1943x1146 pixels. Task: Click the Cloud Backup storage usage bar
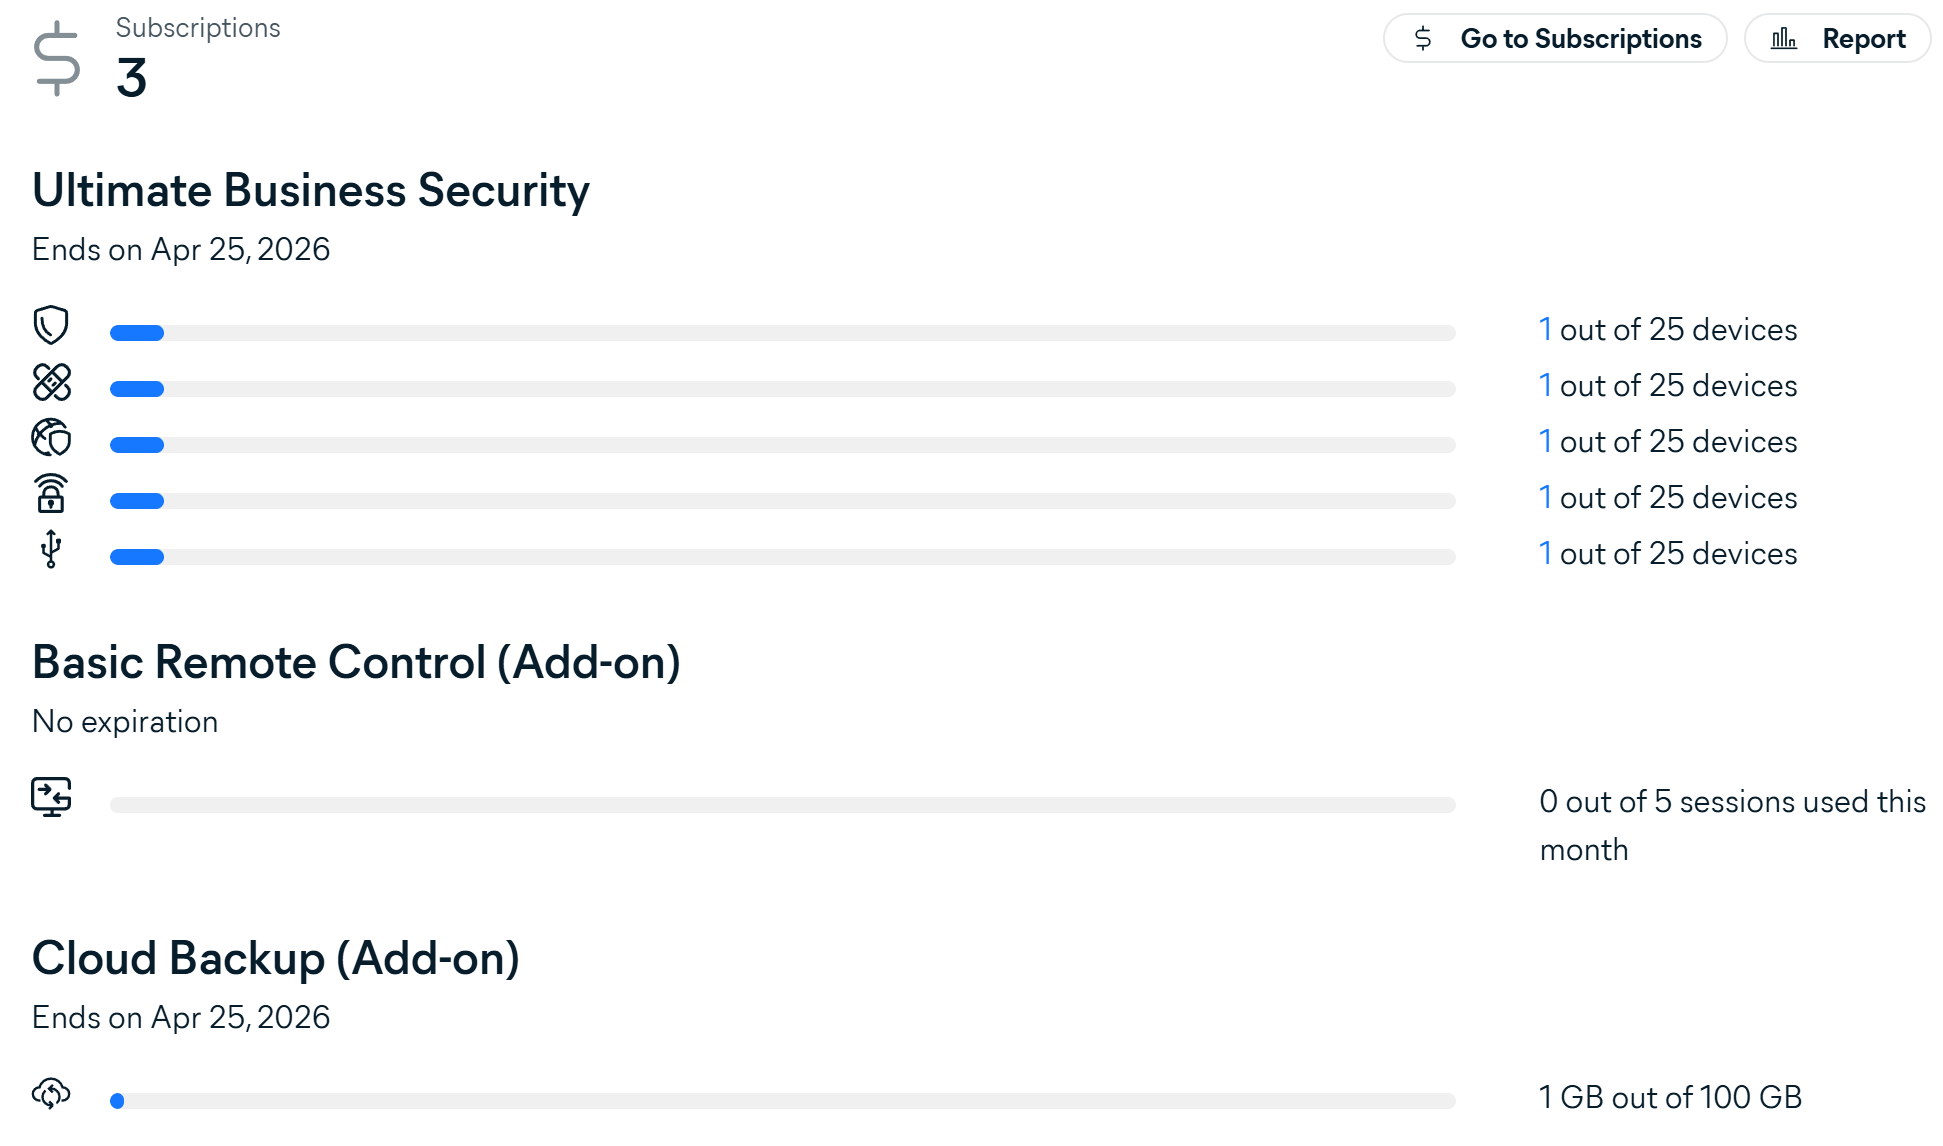pyautogui.click(x=782, y=1101)
